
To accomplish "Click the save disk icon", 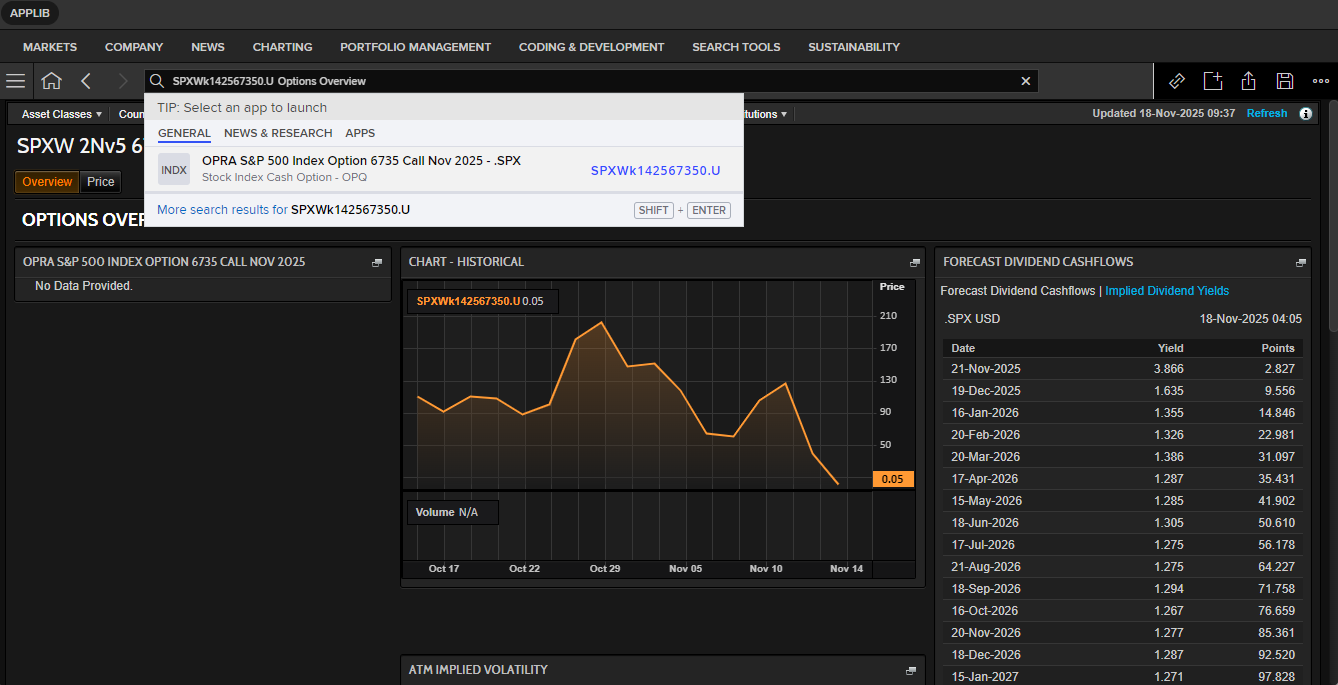I will click(1285, 81).
